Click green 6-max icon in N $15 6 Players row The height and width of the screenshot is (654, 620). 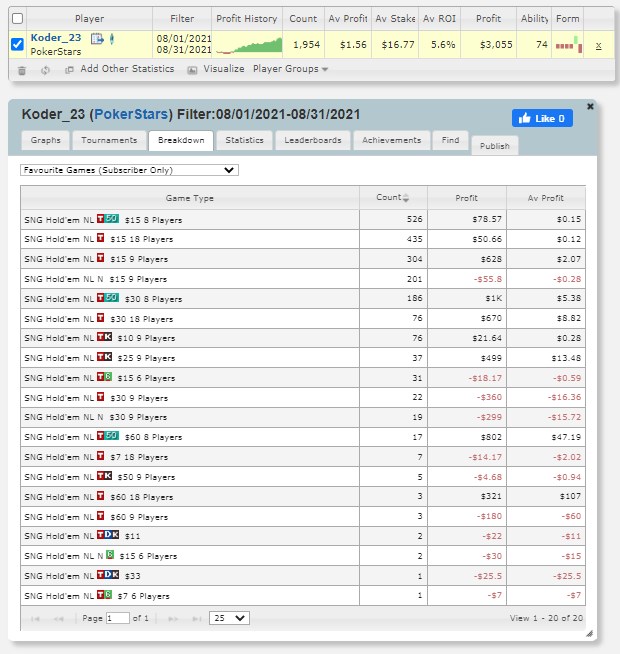coord(110,555)
